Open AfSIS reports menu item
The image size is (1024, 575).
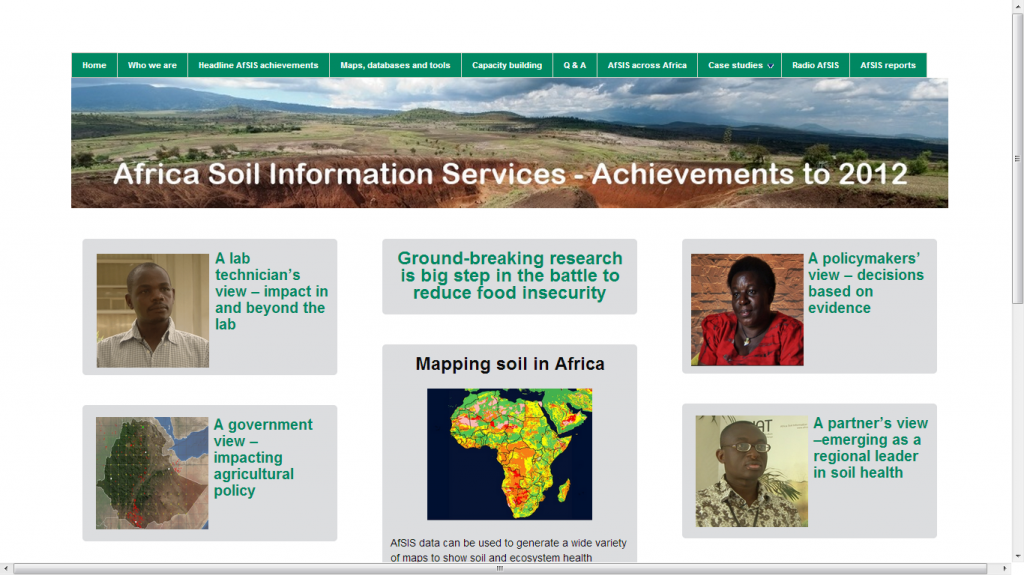coord(888,65)
